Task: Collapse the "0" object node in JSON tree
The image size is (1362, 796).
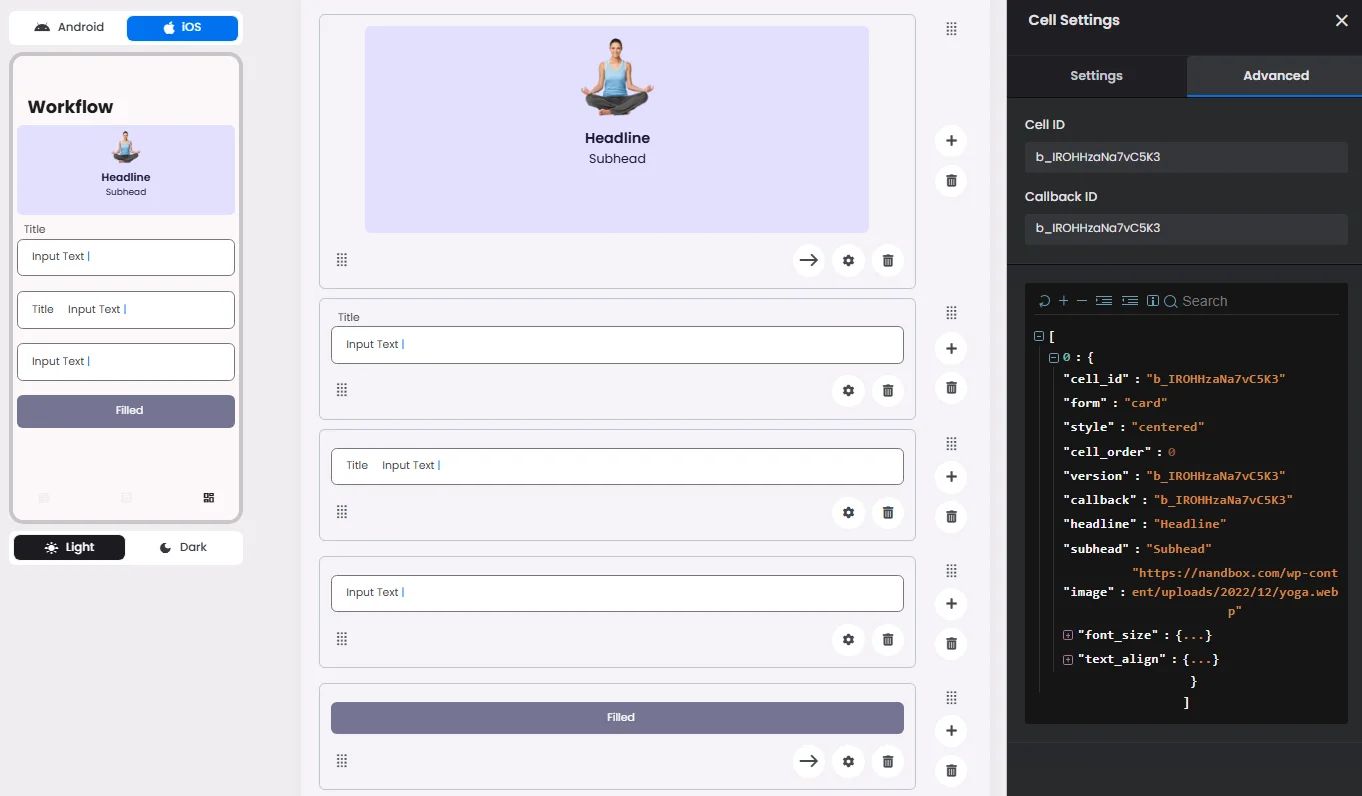Action: click(1053, 357)
